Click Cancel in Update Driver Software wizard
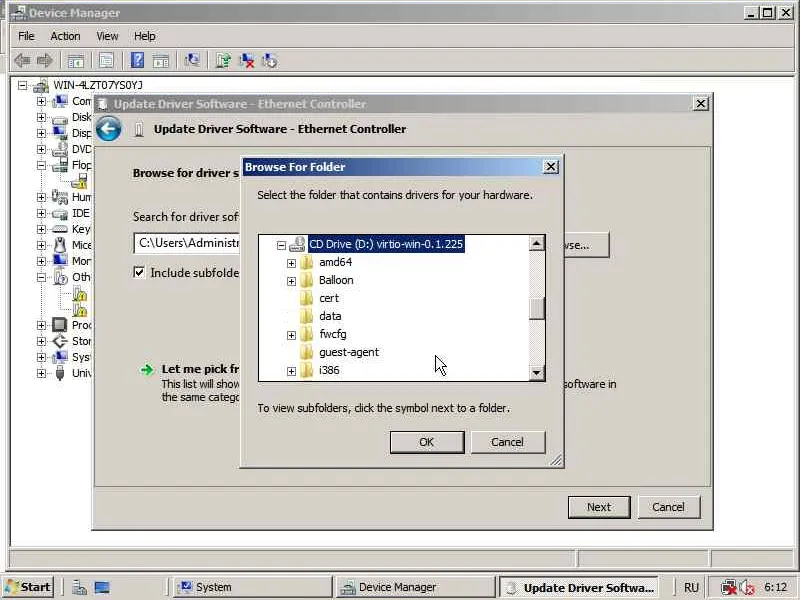Viewport: 800px width, 600px height. click(x=668, y=507)
